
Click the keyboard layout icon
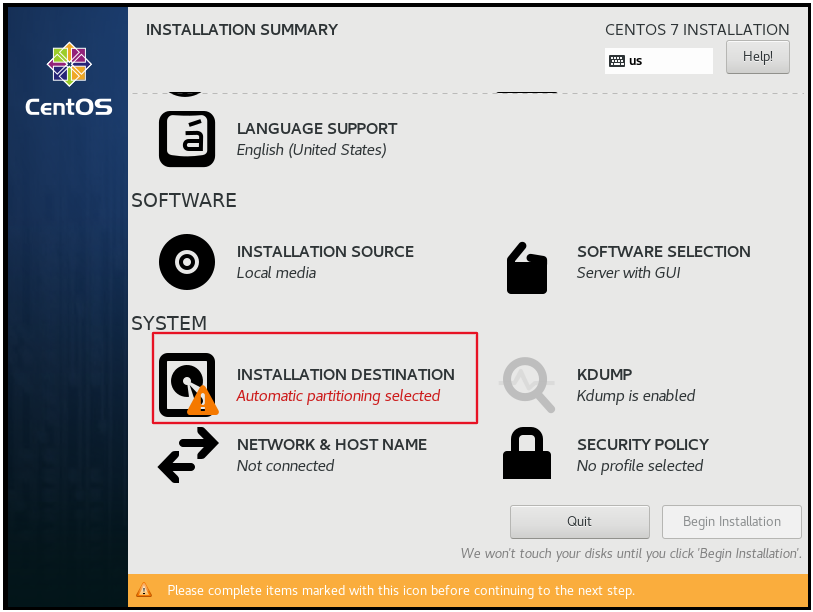tap(616, 61)
